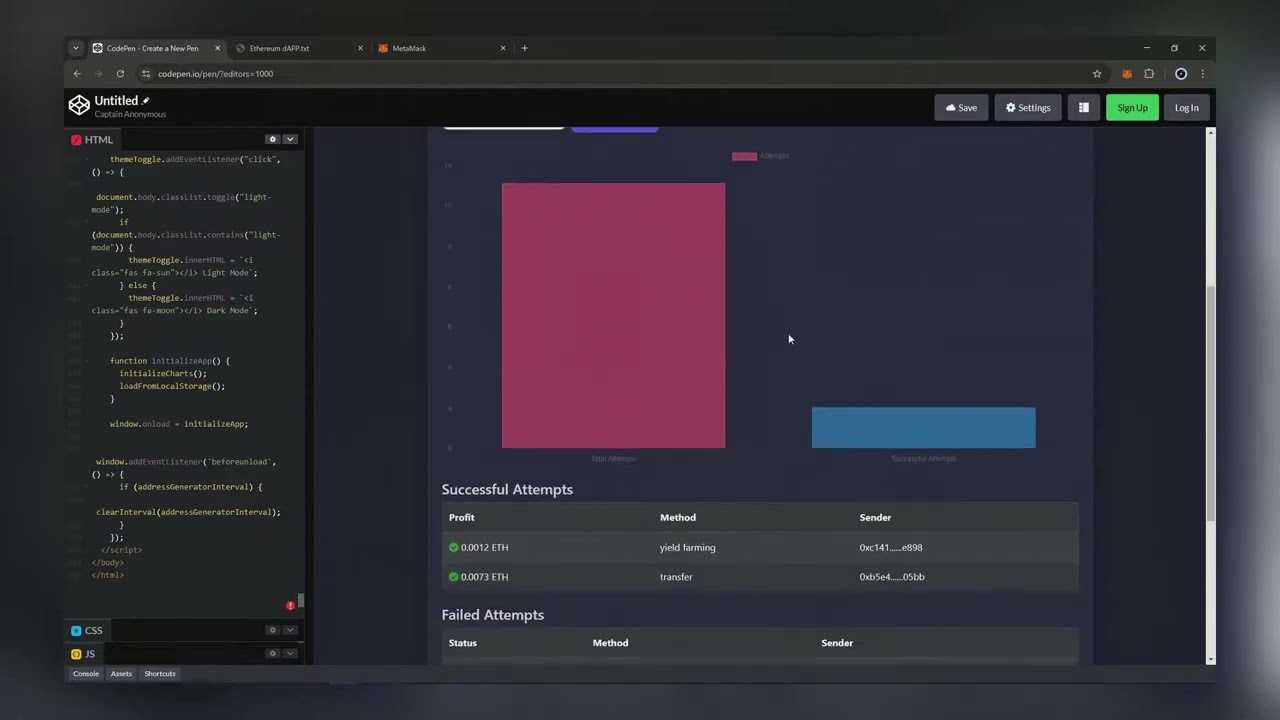Open MetaMask fox extension icon
Screen dimensions: 1280x720
1127,74
